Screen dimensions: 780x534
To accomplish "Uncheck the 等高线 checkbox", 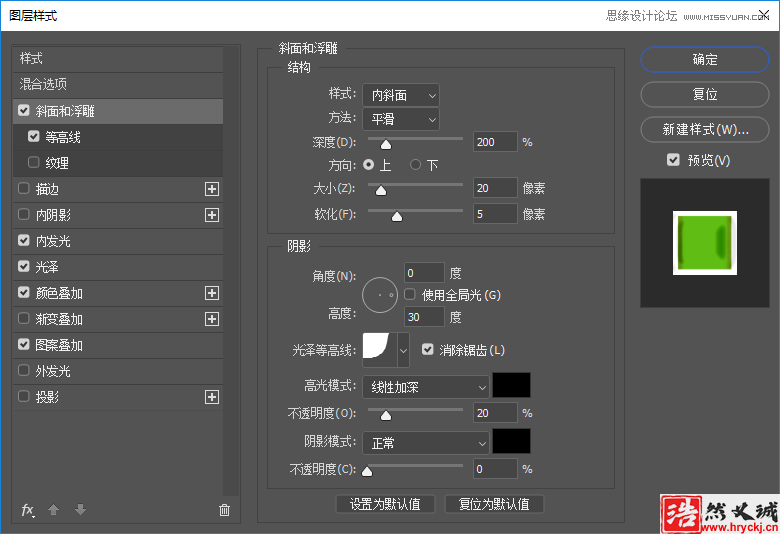I will click(33, 136).
